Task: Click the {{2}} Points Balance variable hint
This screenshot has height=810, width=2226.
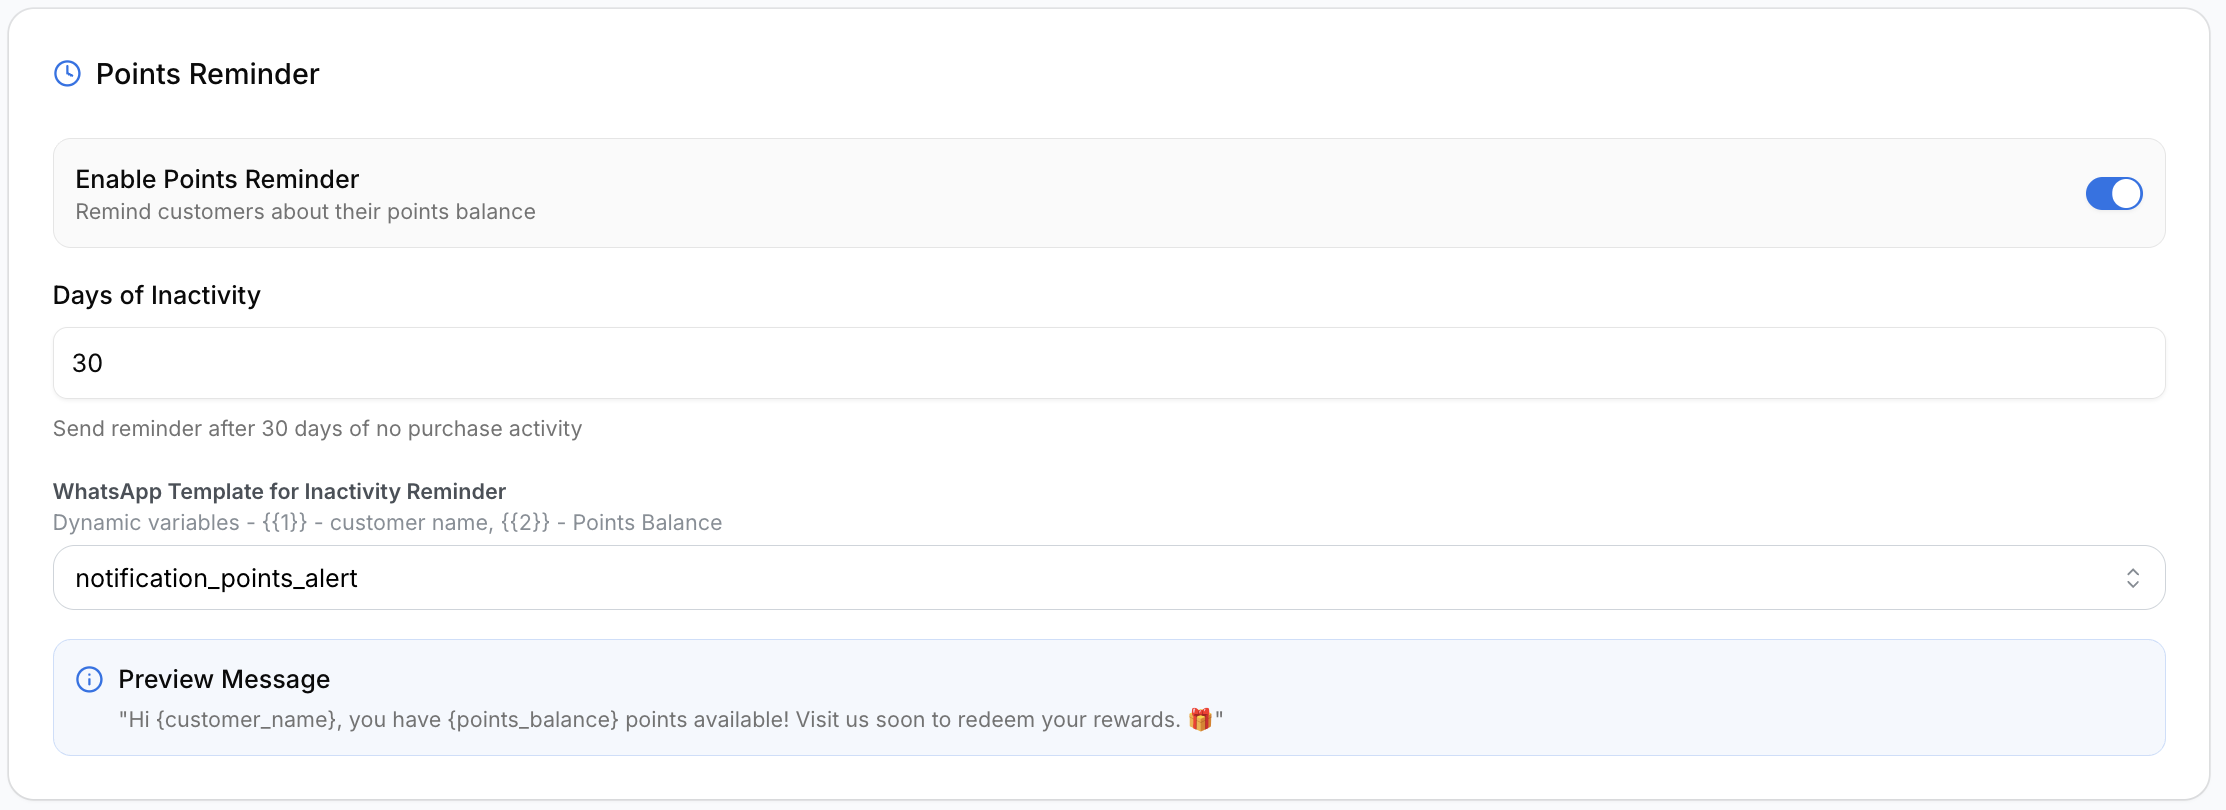Action: [611, 522]
